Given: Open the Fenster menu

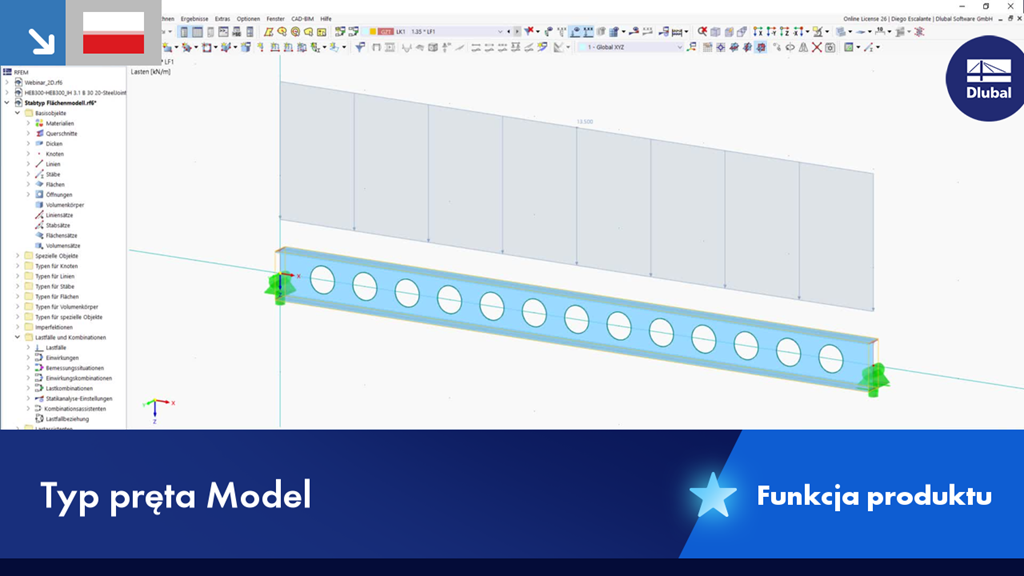Looking at the screenshot, I should 276,19.
